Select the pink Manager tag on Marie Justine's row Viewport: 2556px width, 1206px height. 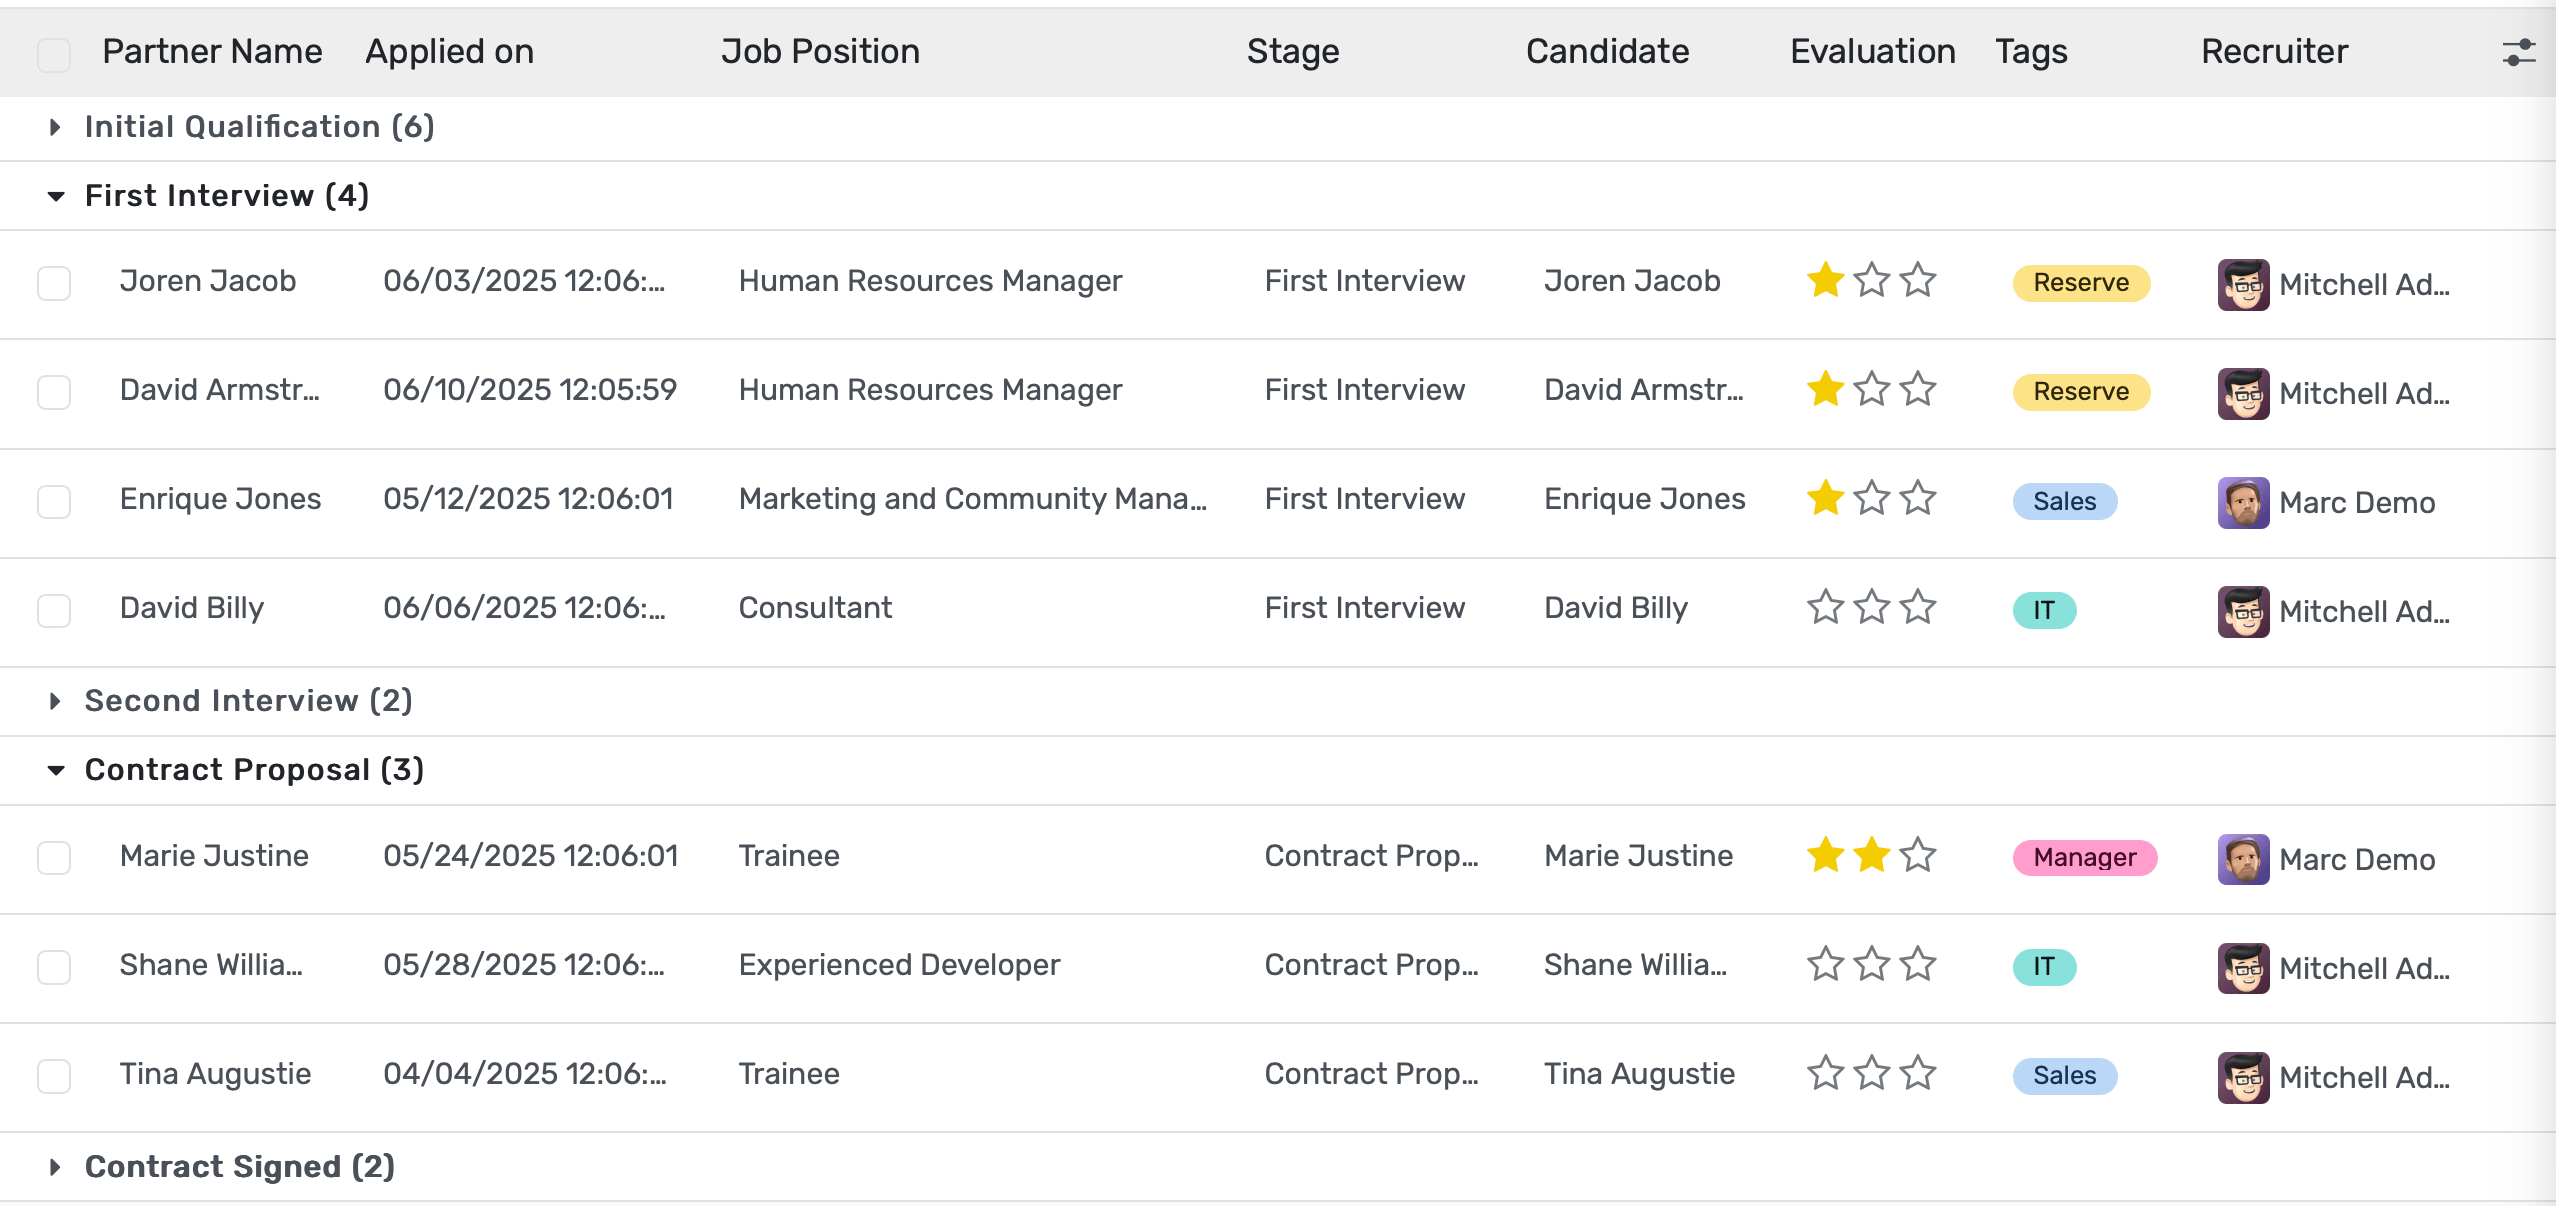point(2084,858)
